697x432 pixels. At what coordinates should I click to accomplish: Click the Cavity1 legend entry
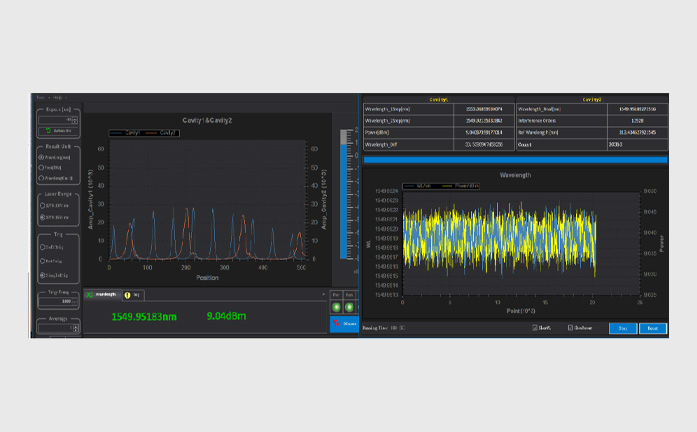click(125, 133)
